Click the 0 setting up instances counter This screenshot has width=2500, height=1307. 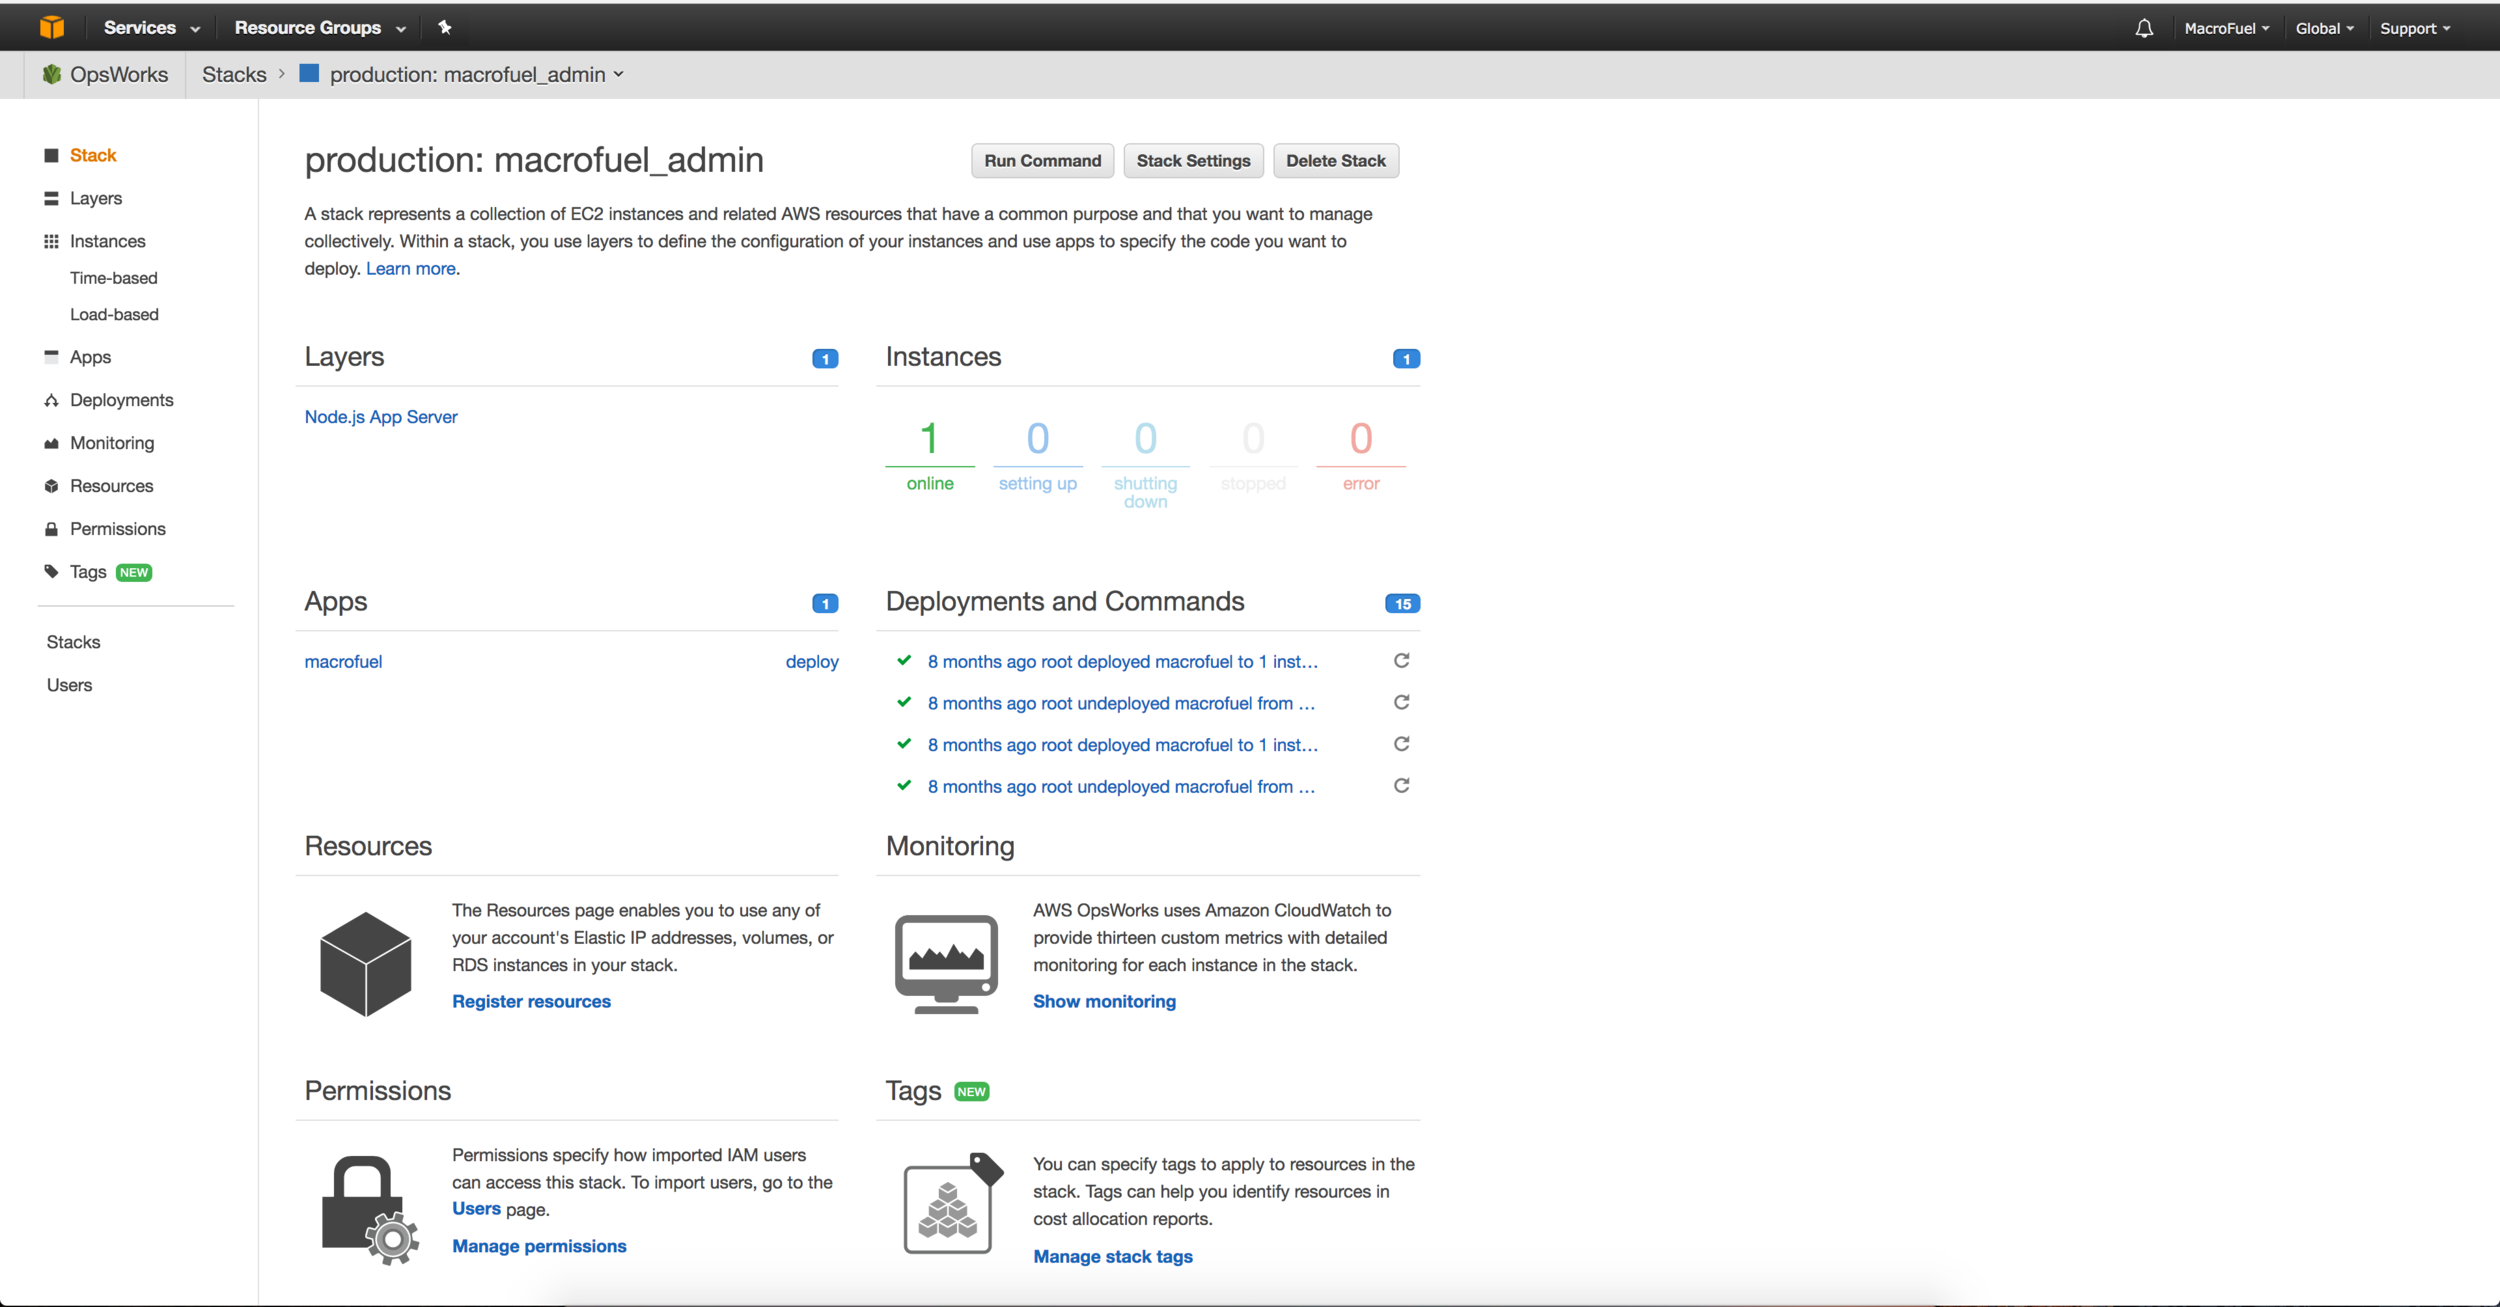pyautogui.click(x=1037, y=456)
